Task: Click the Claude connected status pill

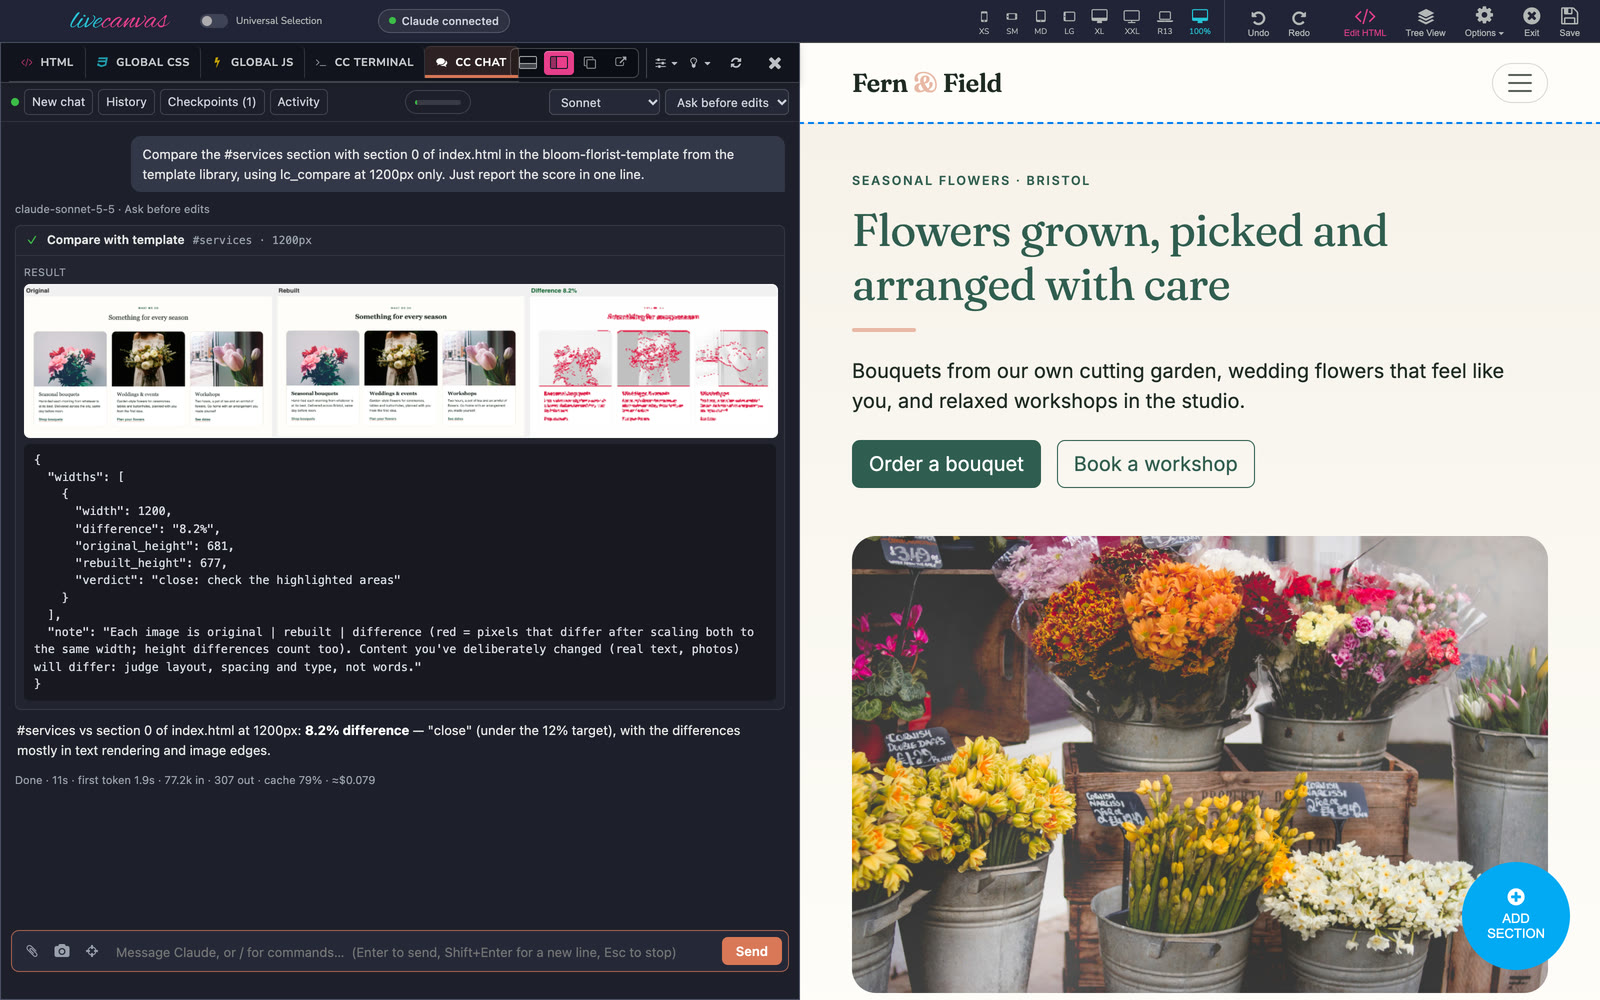Action: (444, 21)
